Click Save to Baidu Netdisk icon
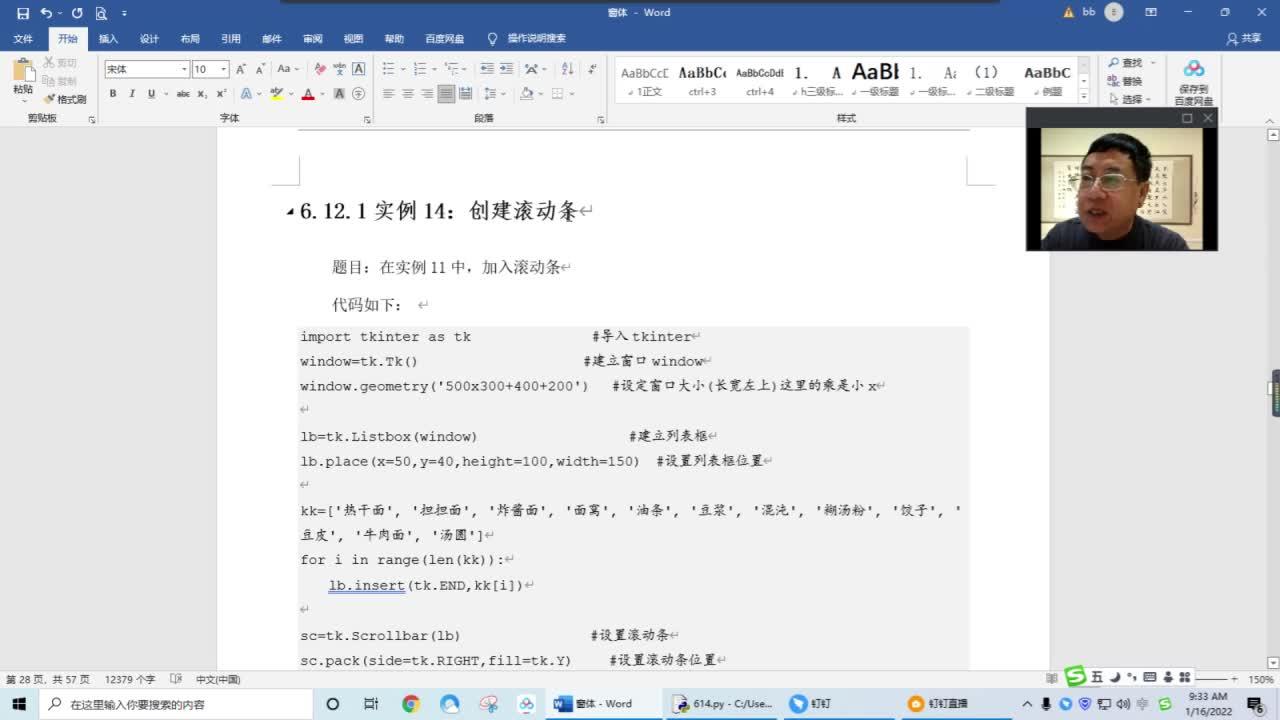Image resolution: width=1280 pixels, height=720 pixels. tap(1193, 80)
